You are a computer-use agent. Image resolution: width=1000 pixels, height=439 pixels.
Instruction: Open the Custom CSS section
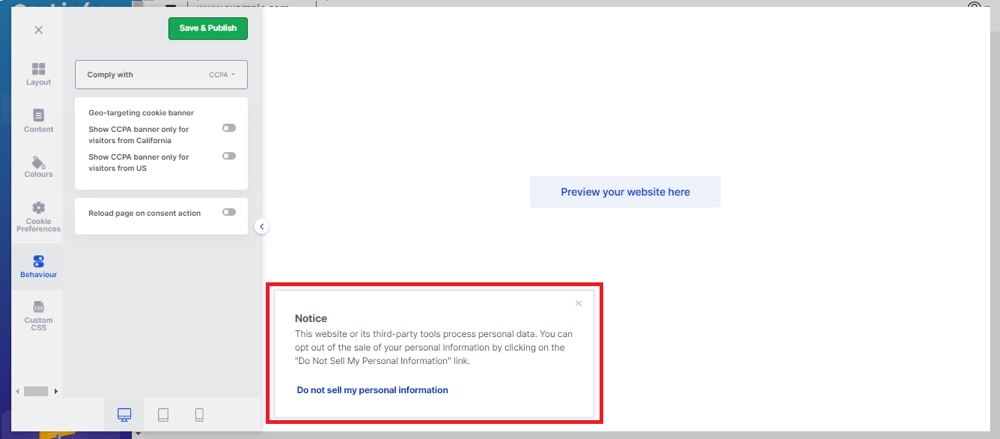point(38,316)
